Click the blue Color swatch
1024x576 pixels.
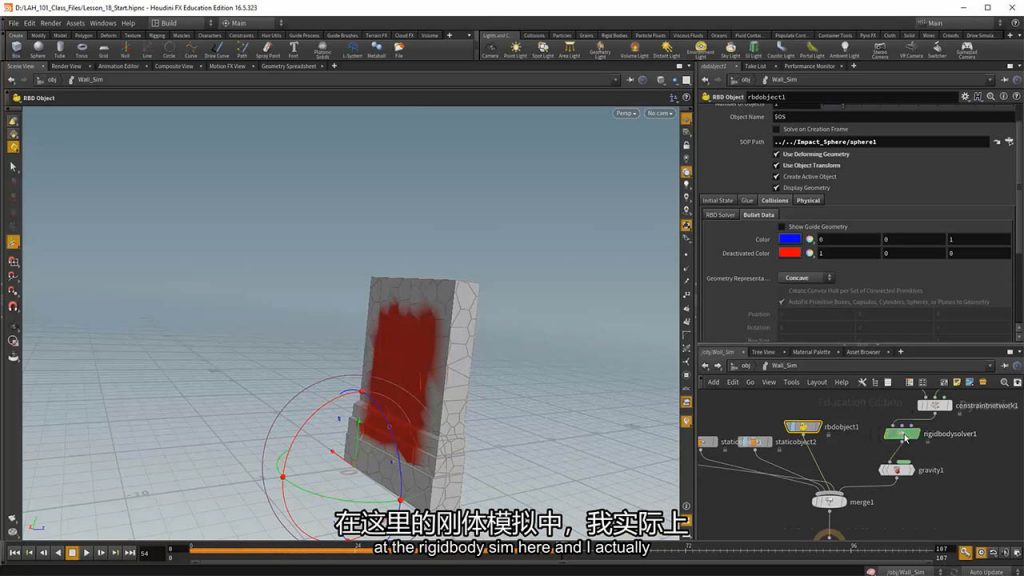point(790,239)
